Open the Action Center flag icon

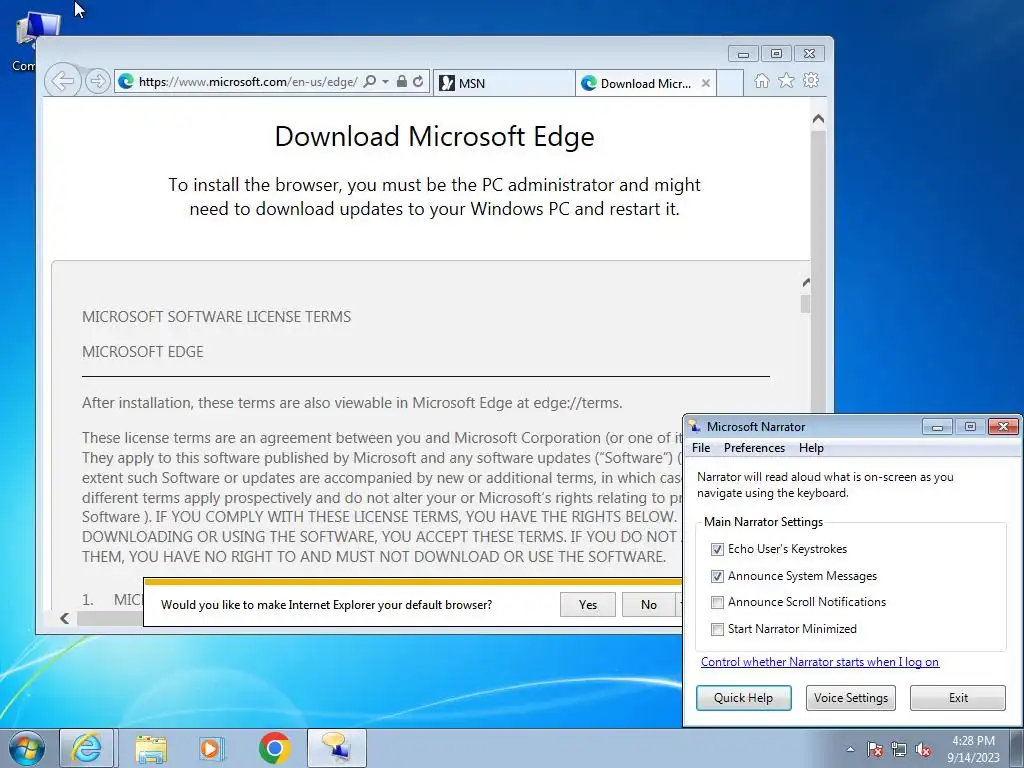click(874, 749)
